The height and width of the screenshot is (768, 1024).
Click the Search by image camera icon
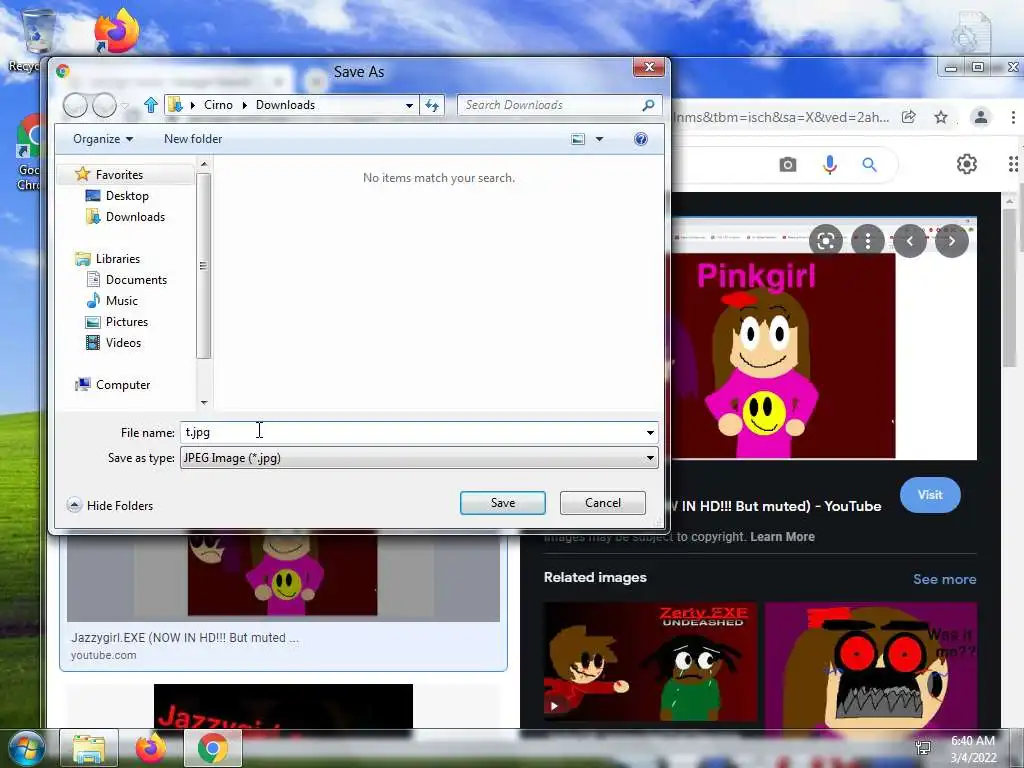pos(788,165)
